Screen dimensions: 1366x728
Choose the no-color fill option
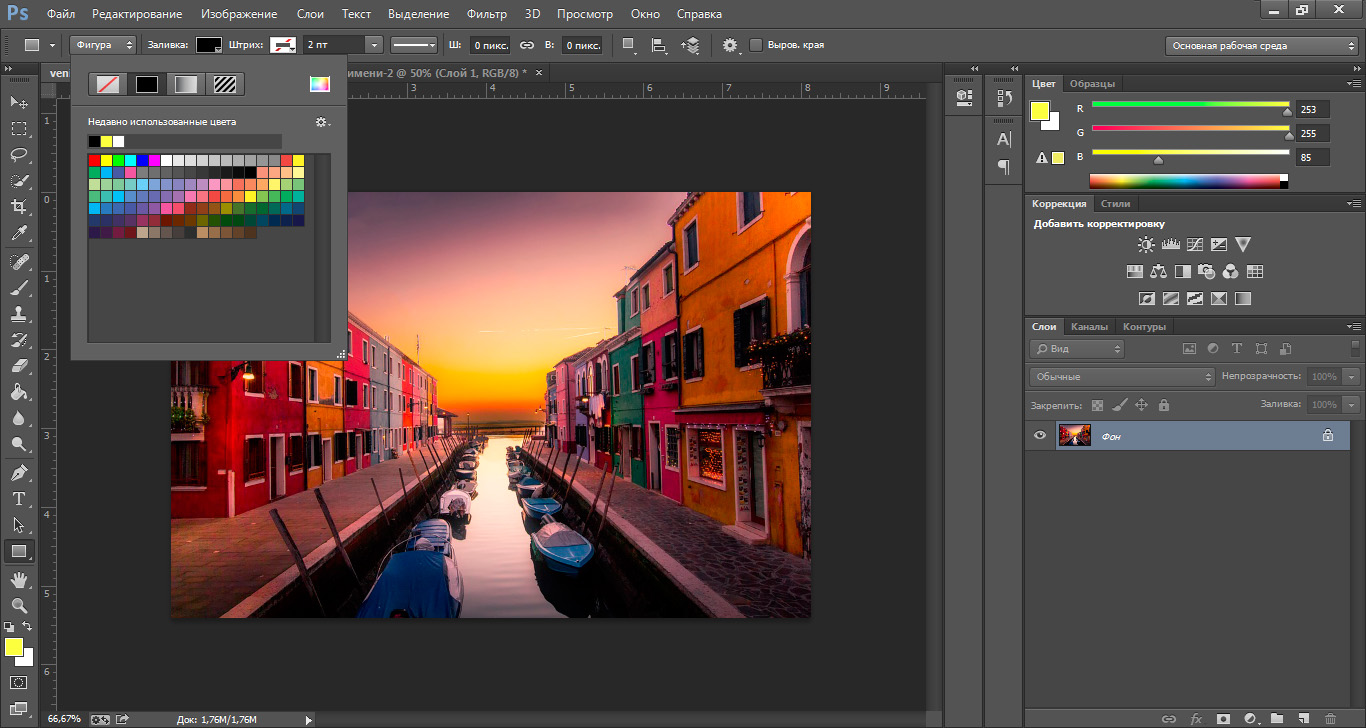pyautogui.click(x=107, y=84)
